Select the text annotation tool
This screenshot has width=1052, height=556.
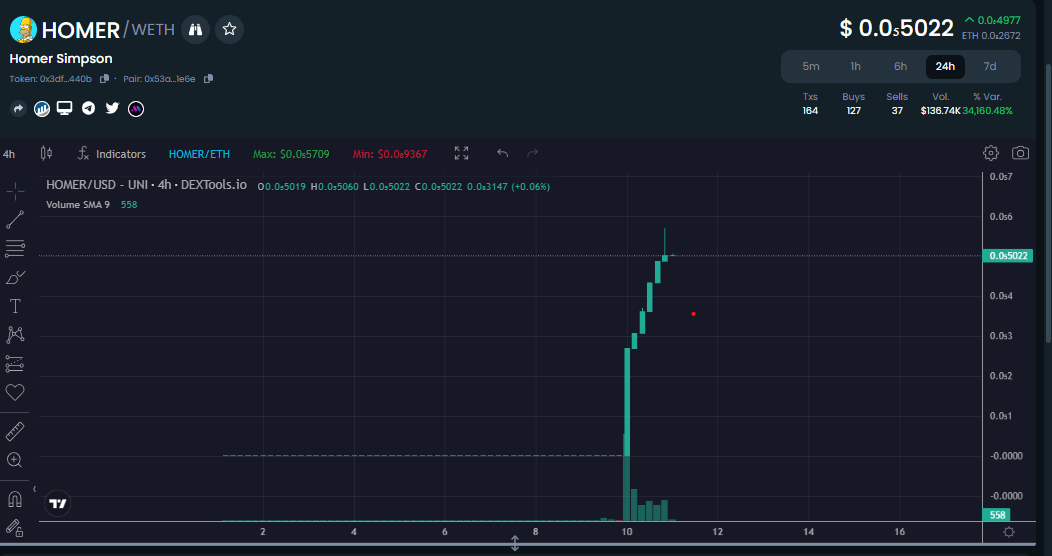pyautogui.click(x=15, y=306)
